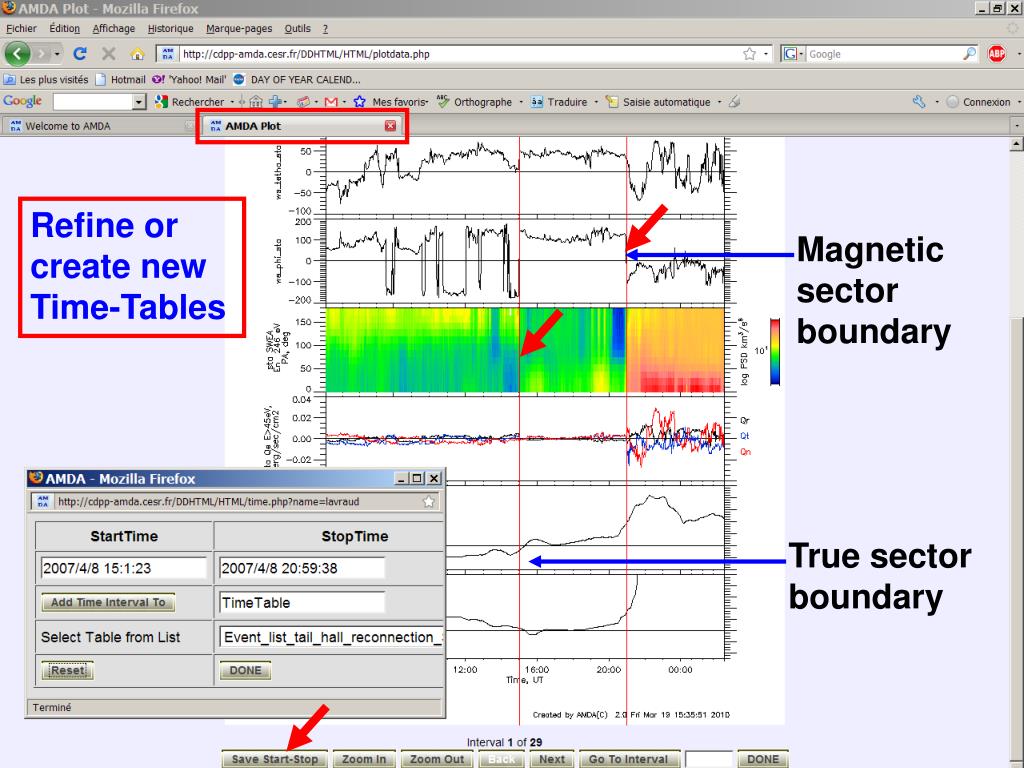Reload the page with refresh icon
This screenshot has width=1024, height=768.
pos(80,54)
